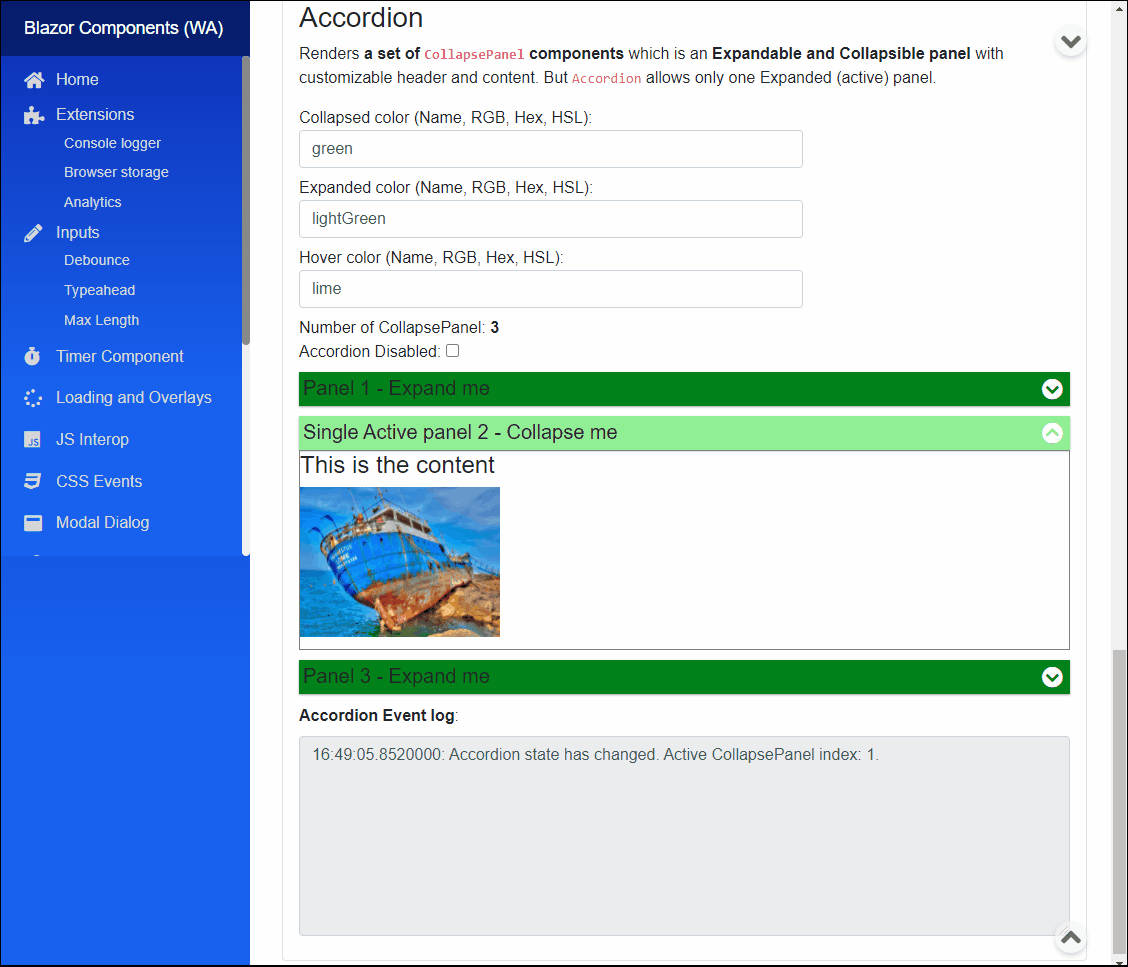Open Modal Dialog via its window icon
The height and width of the screenshot is (967, 1128).
[x=33, y=522]
